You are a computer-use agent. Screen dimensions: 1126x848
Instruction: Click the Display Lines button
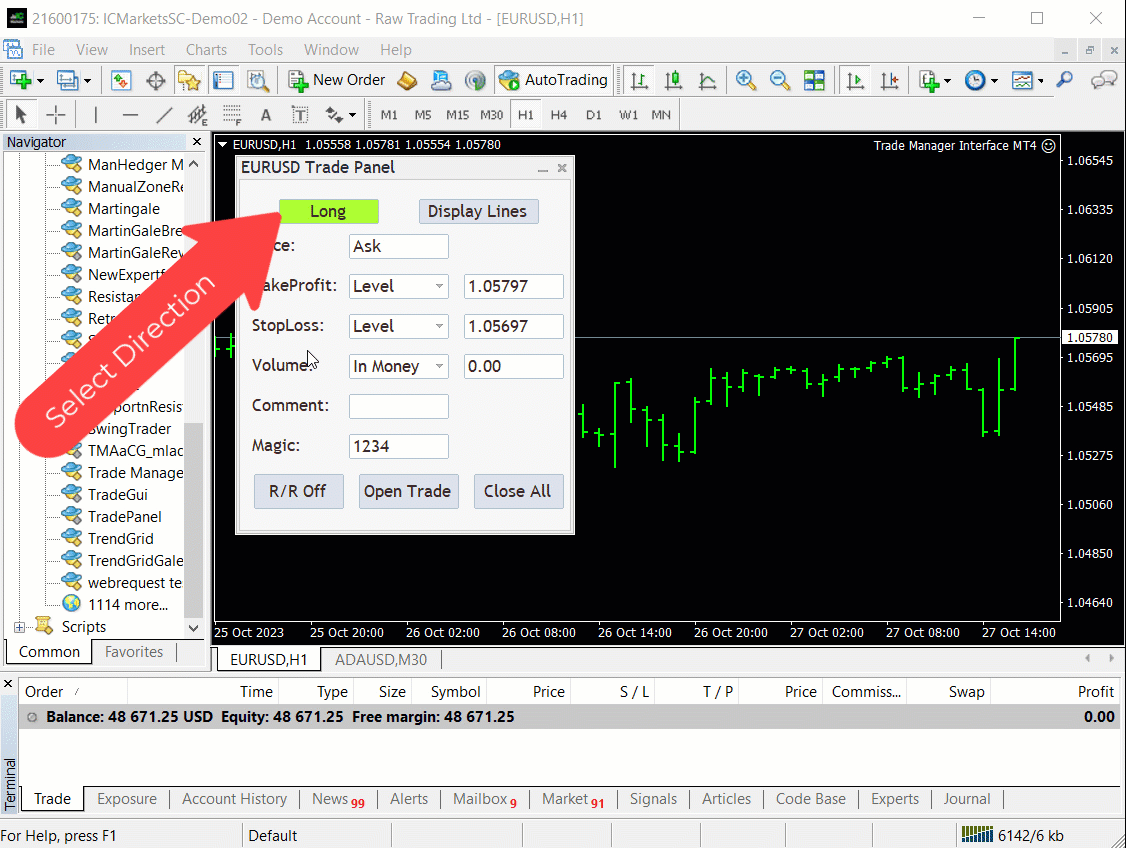pos(478,211)
